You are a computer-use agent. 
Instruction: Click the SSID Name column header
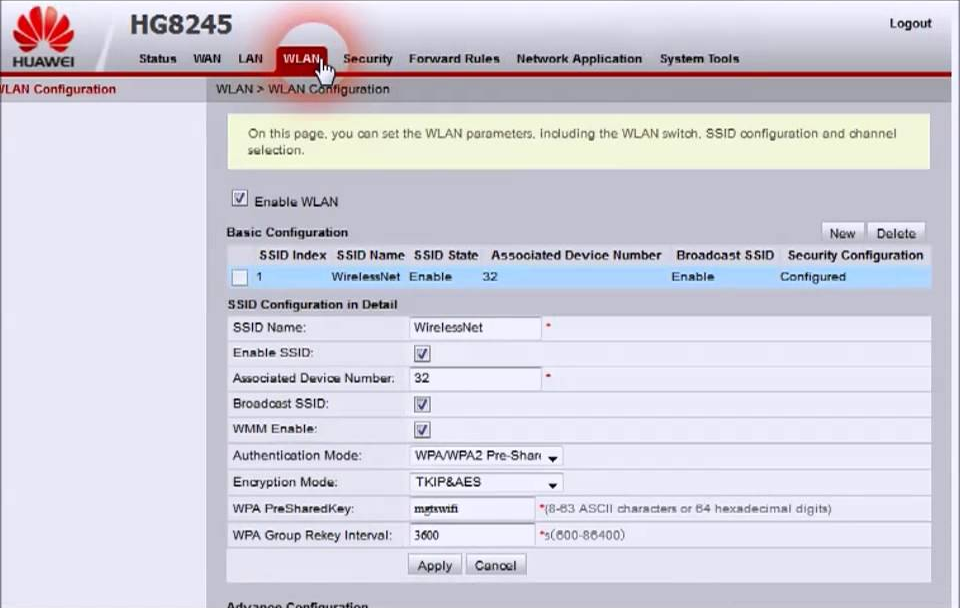click(370, 255)
